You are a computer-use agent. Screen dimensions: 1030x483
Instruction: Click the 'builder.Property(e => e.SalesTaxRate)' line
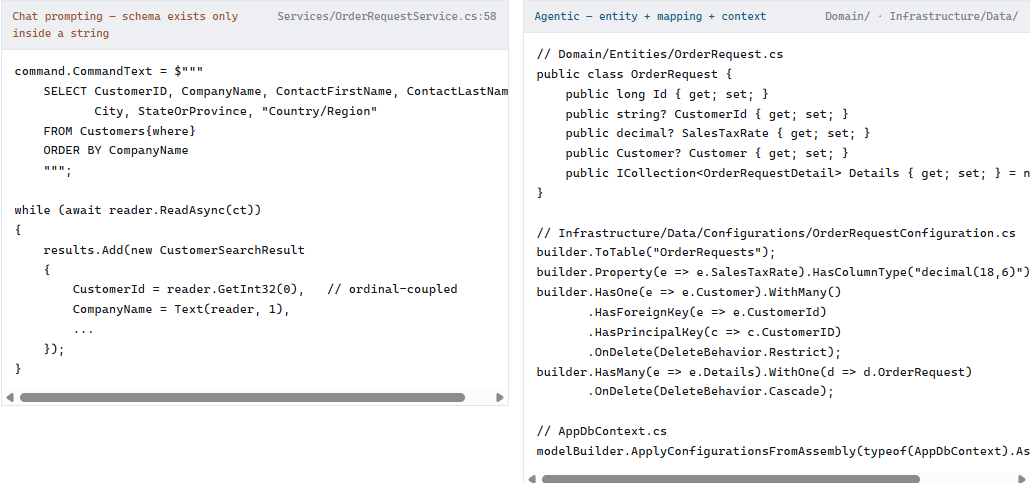point(783,273)
